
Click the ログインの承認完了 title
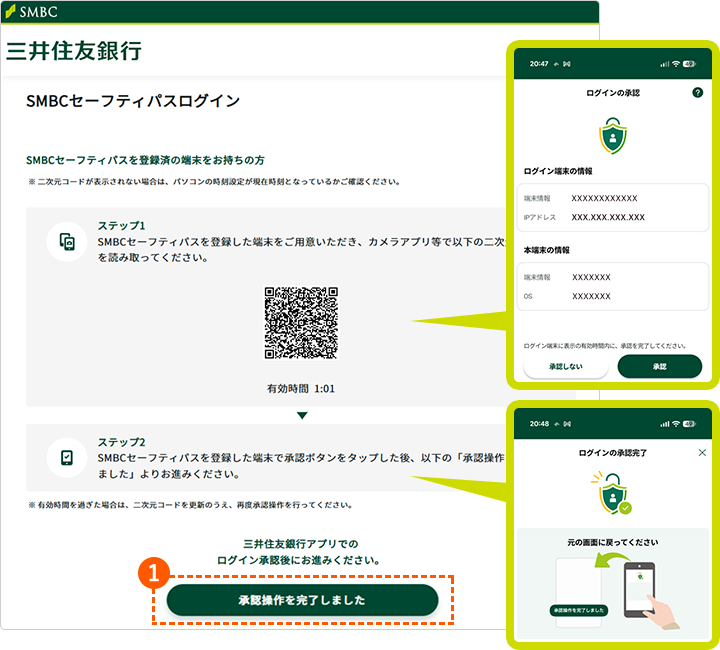(613, 453)
